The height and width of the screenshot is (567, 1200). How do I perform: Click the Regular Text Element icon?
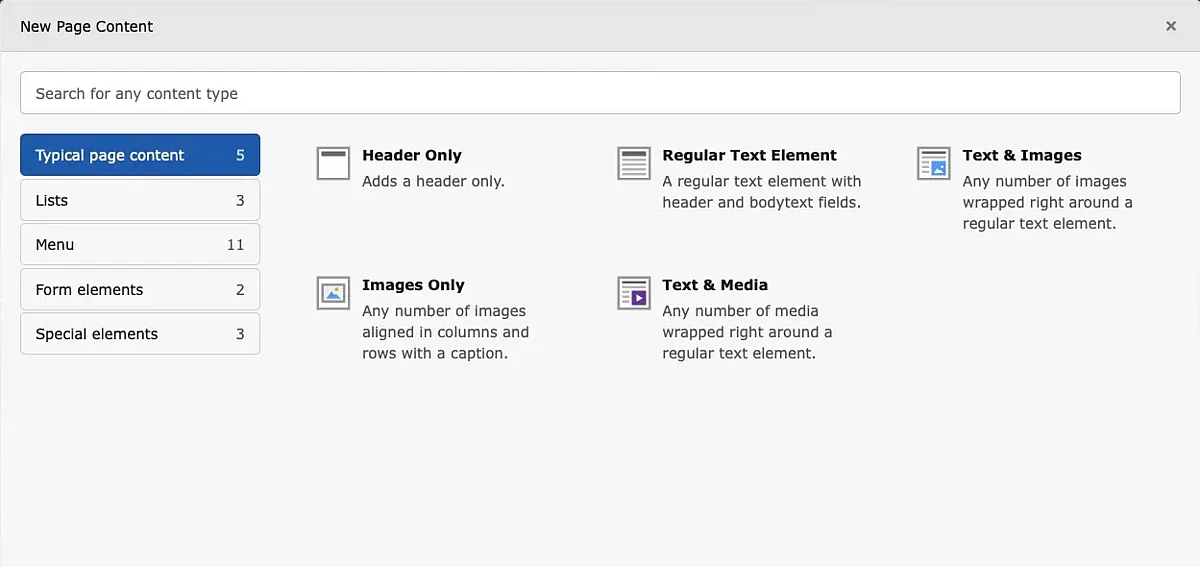(633, 163)
